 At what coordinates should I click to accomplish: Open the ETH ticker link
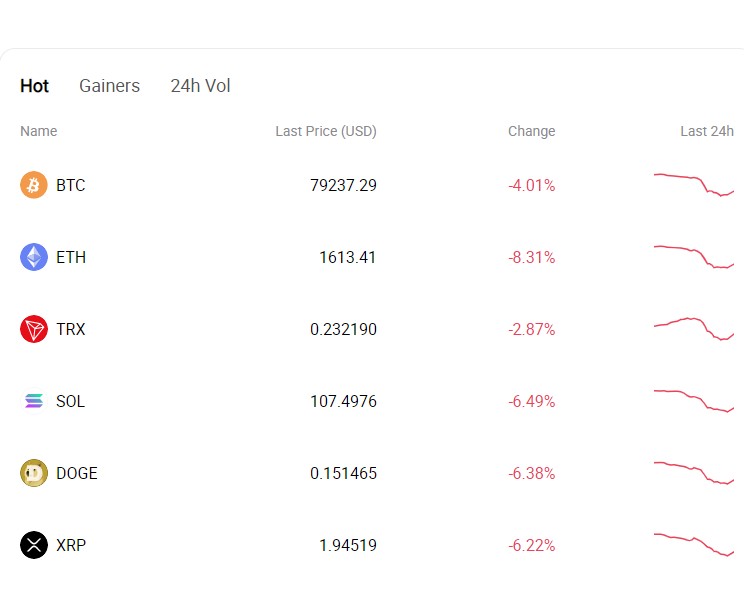tap(71, 257)
